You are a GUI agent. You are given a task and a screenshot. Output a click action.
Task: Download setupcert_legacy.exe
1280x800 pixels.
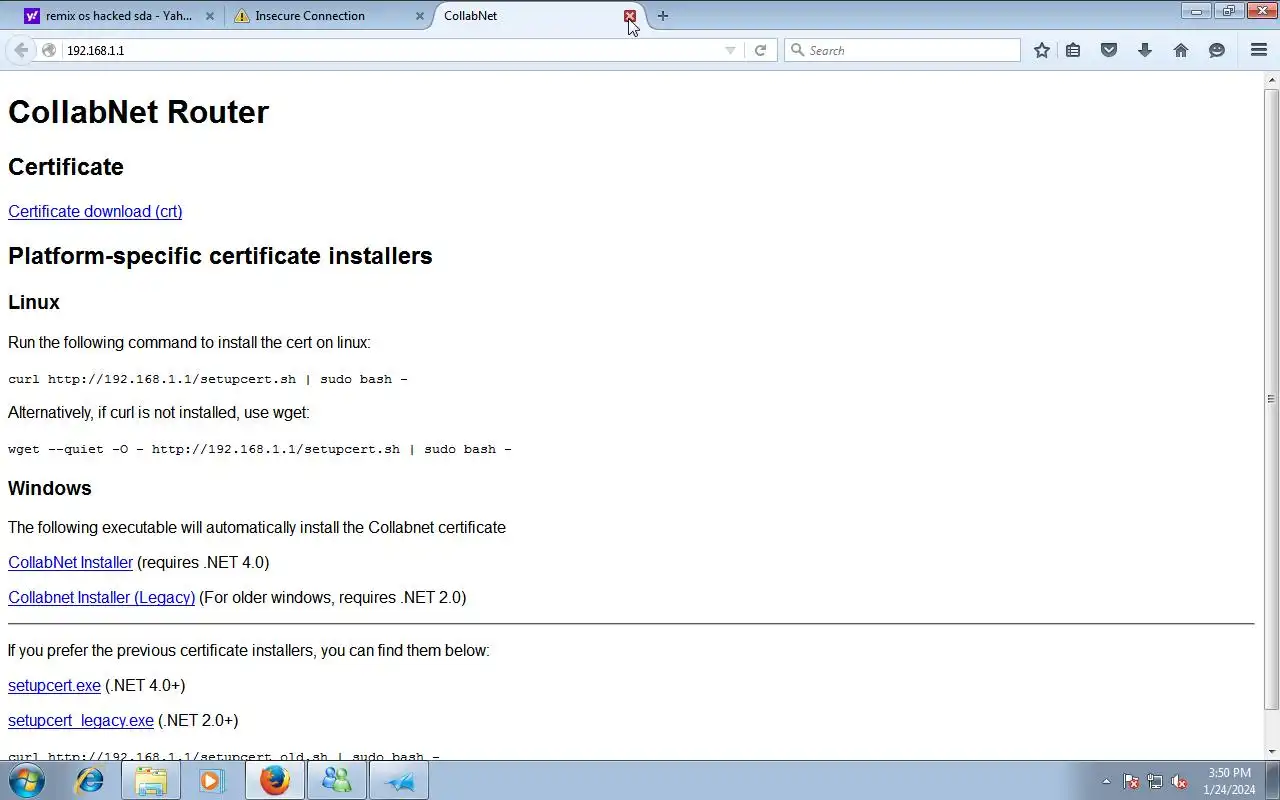(x=81, y=720)
